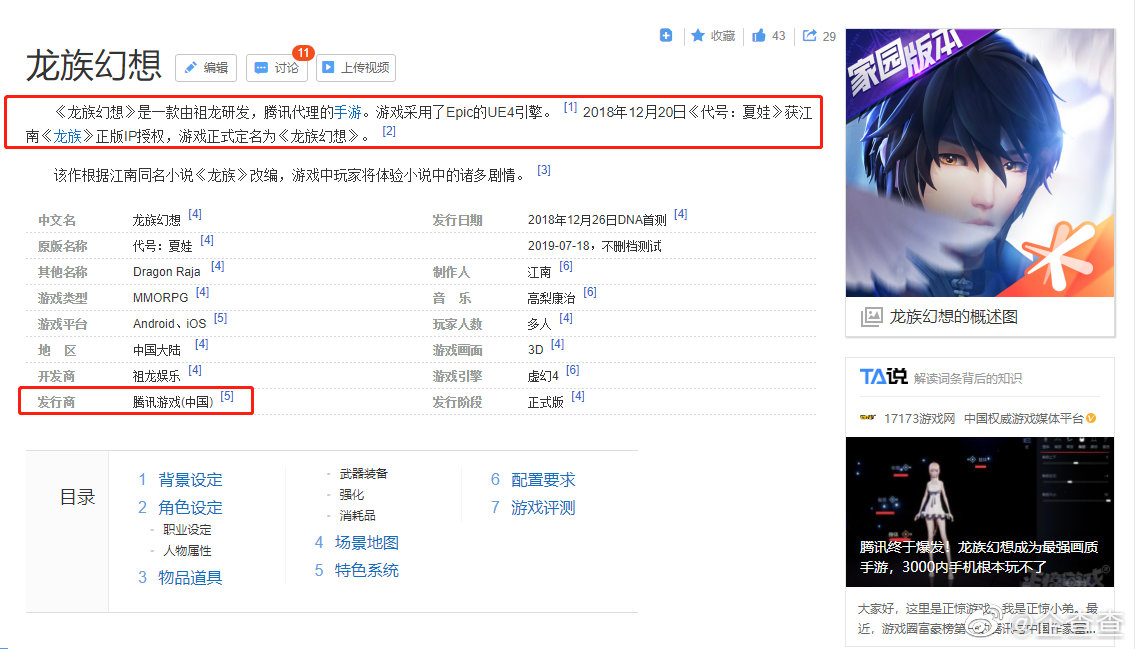Screen dimensions: 1135x649
Task: Click the 龙族幻想 page title
Action: (93, 65)
